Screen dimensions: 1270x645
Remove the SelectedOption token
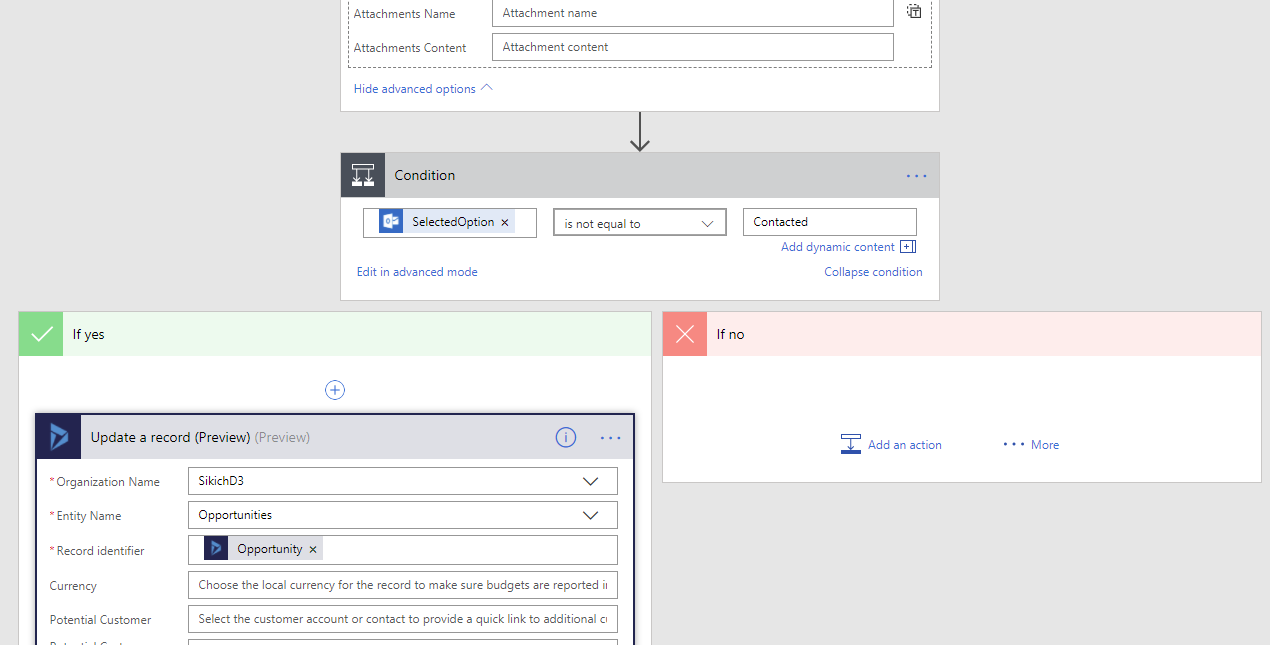point(505,222)
